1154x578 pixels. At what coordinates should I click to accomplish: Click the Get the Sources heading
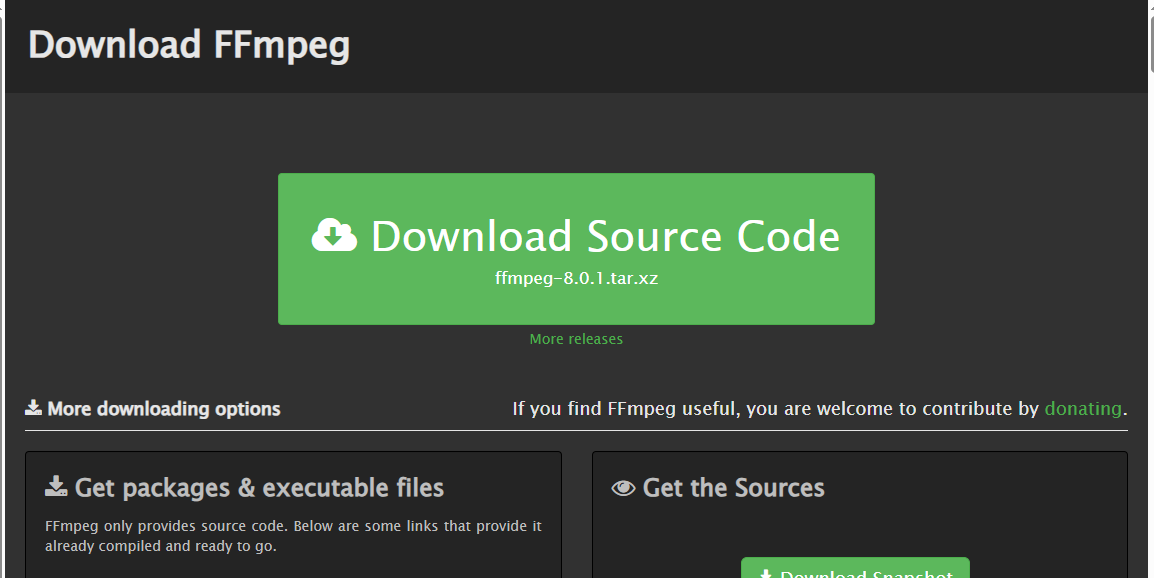click(734, 487)
